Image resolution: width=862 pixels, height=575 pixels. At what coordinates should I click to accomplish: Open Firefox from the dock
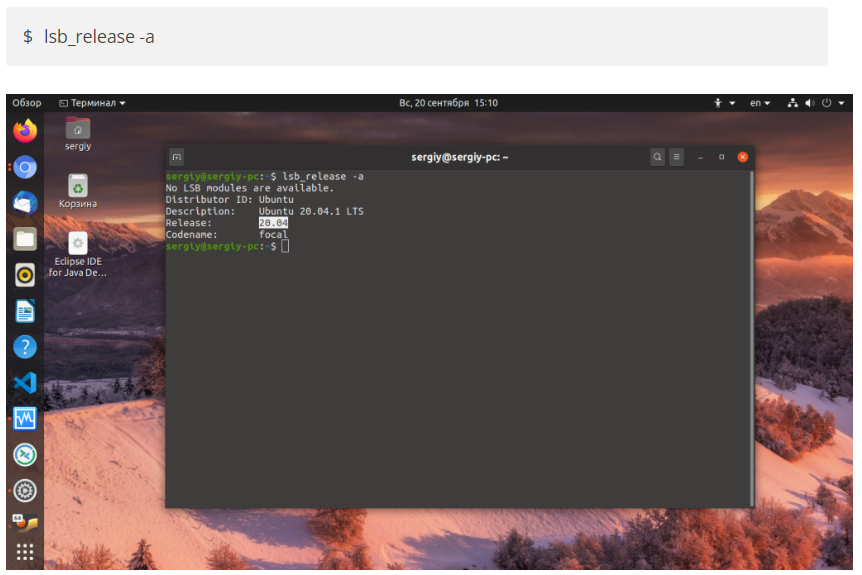coord(25,131)
